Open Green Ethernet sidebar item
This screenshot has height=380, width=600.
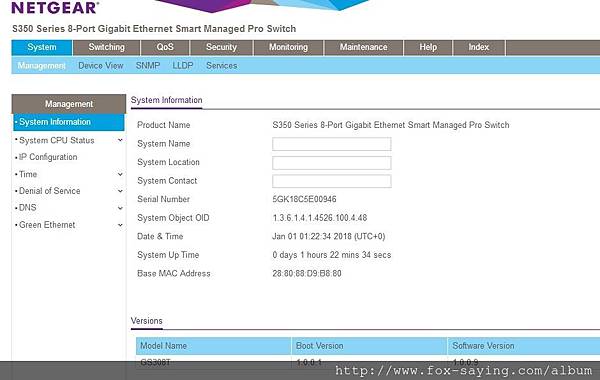47,225
